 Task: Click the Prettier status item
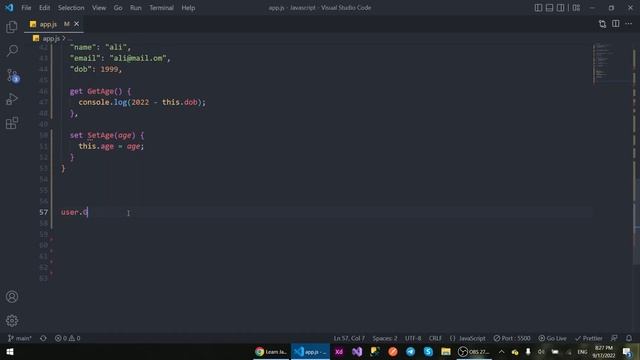click(x=589, y=338)
